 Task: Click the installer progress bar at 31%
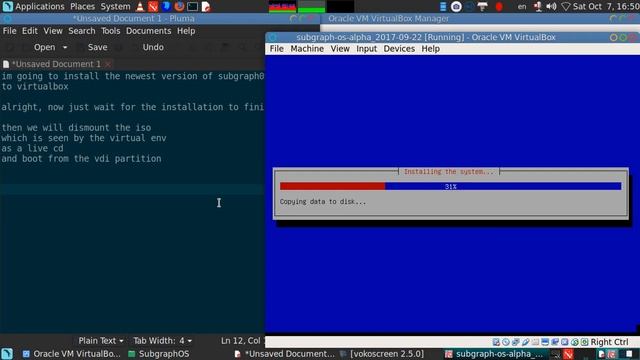(451, 187)
